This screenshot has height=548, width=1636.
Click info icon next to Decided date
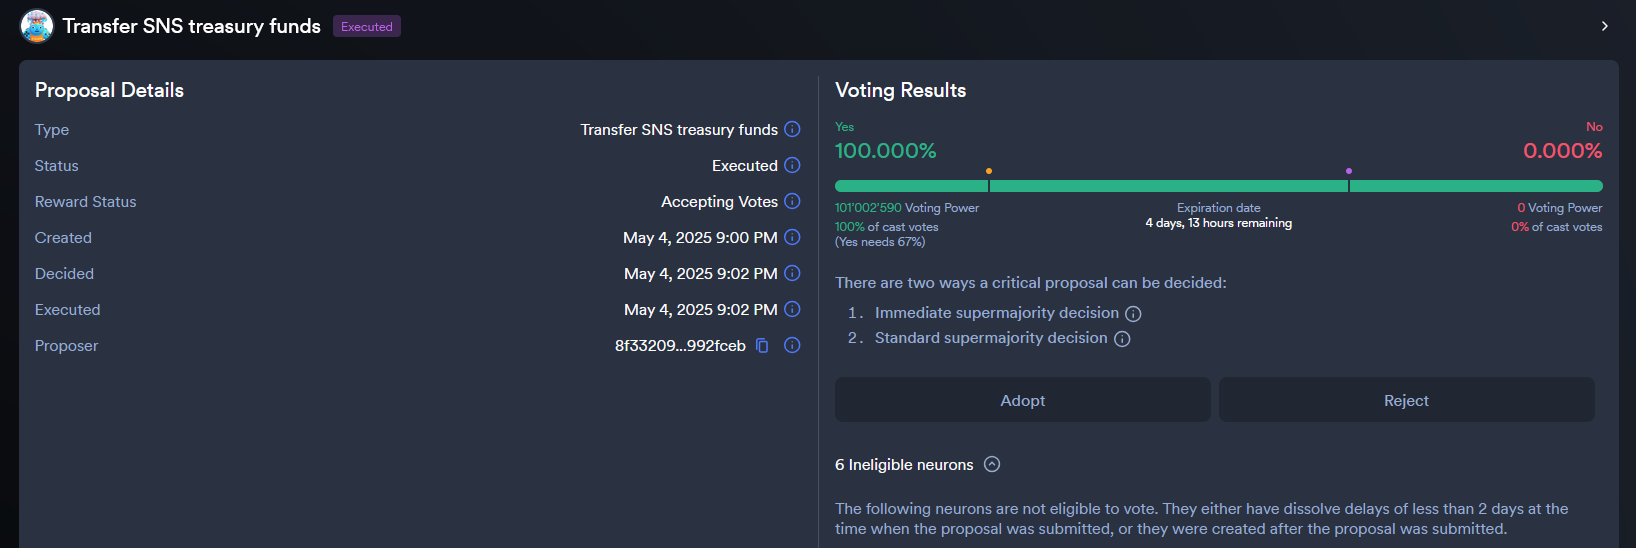(792, 273)
